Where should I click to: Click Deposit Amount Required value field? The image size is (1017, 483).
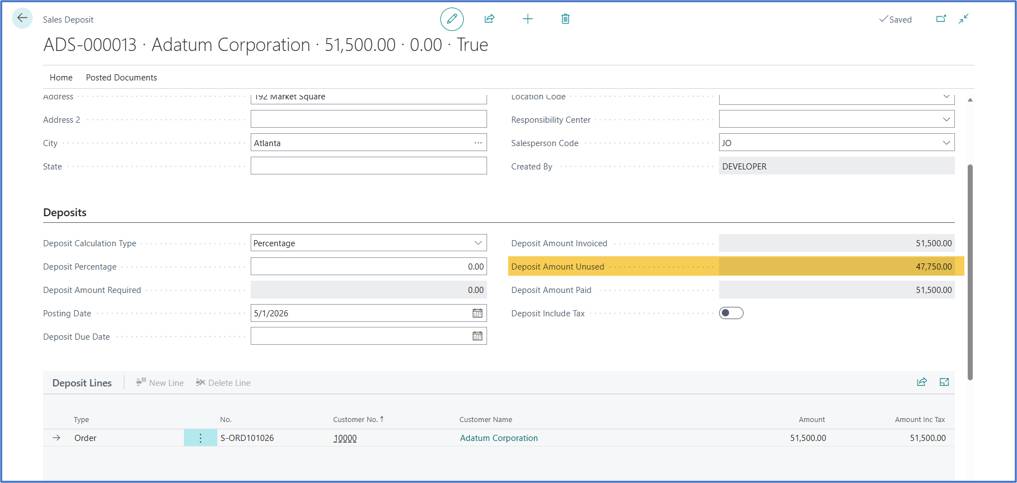[x=368, y=290]
